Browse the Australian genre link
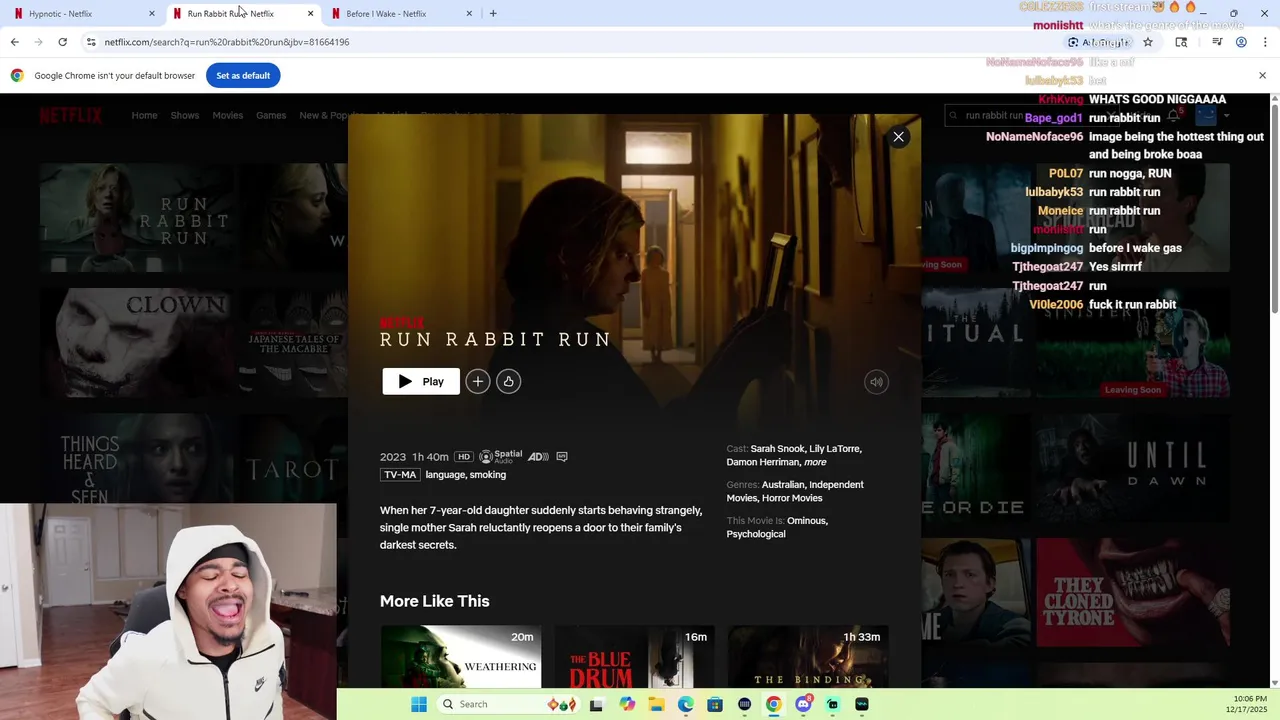 (783, 485)
